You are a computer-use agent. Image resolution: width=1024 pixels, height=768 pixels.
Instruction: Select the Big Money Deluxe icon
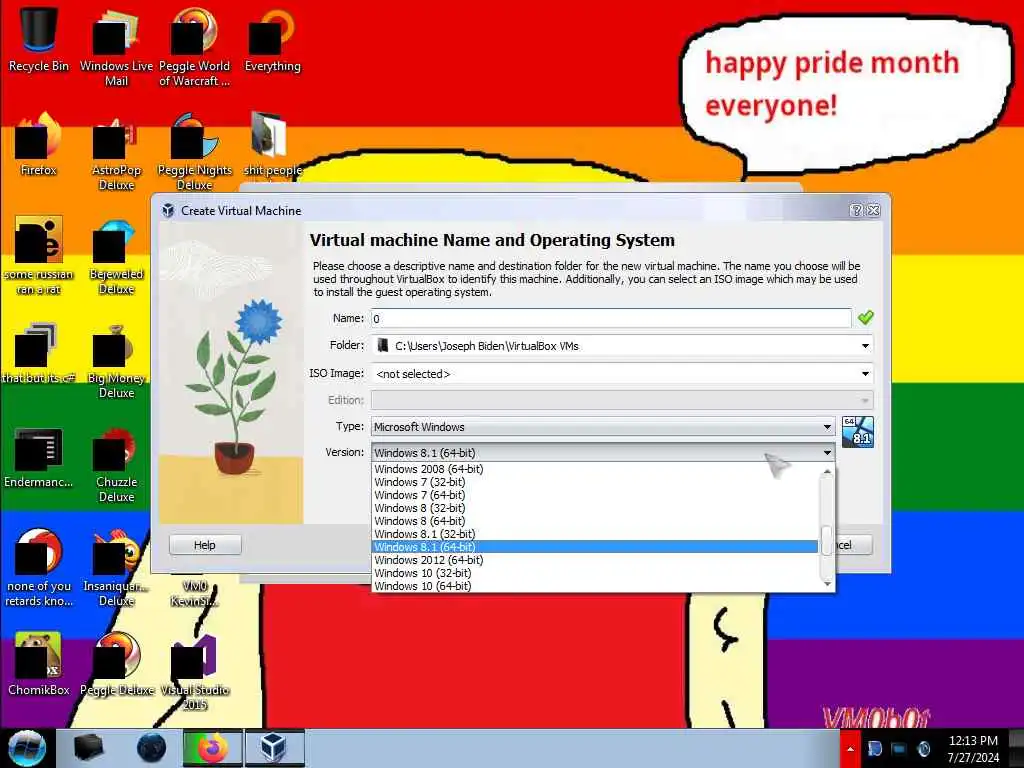(x=116, y=360)
